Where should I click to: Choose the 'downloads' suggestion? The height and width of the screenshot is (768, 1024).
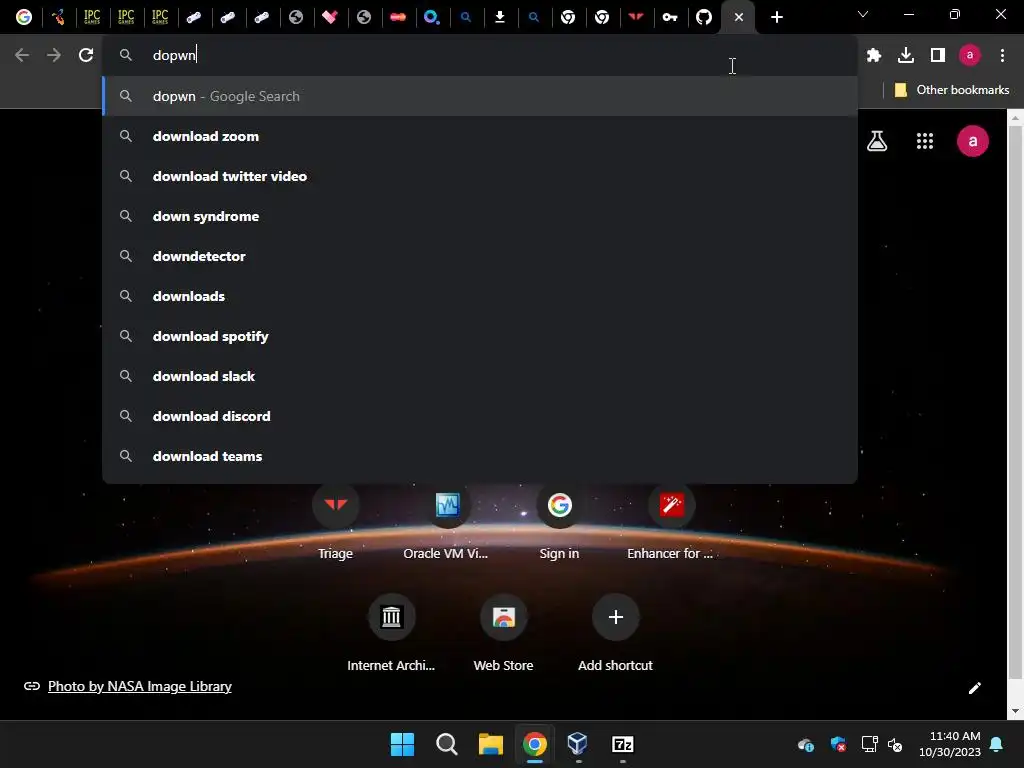coord(480,296)
